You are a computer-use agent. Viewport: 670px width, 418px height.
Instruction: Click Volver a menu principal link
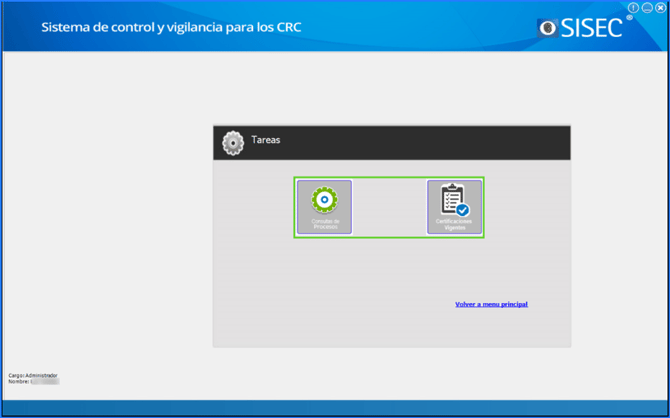491,304
